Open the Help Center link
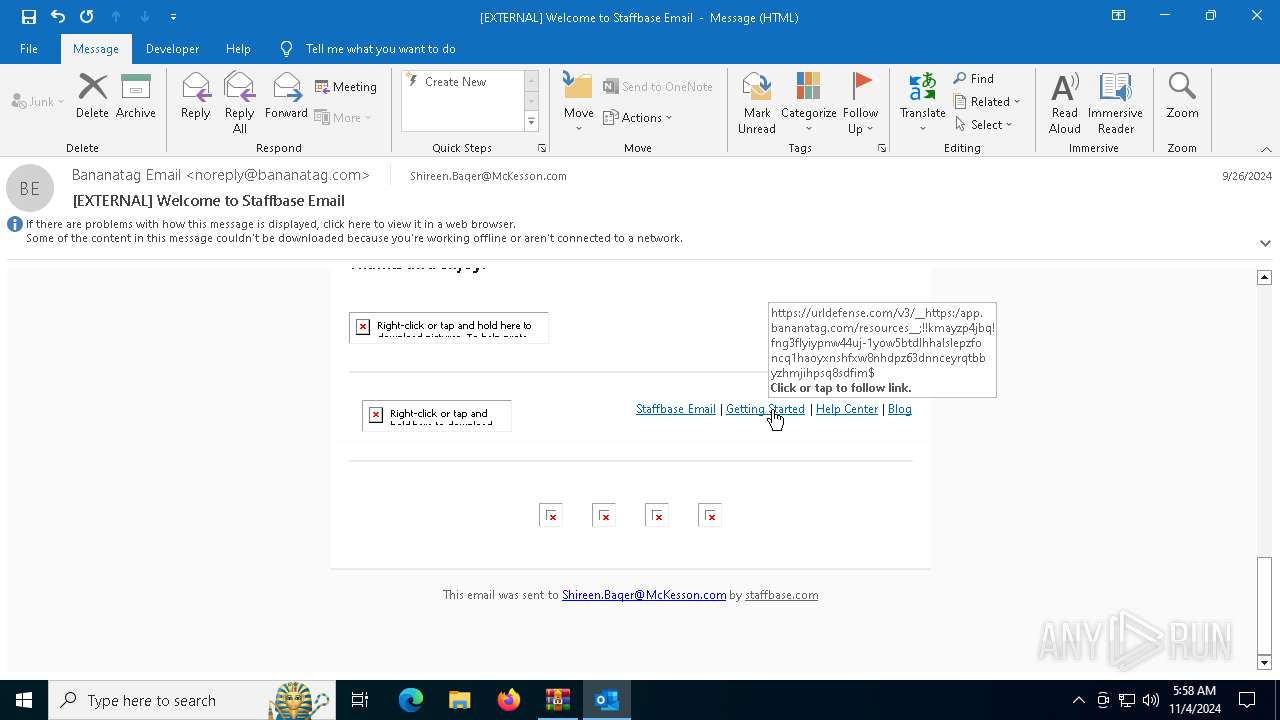The image size is (1280, 720). (847, 409)
